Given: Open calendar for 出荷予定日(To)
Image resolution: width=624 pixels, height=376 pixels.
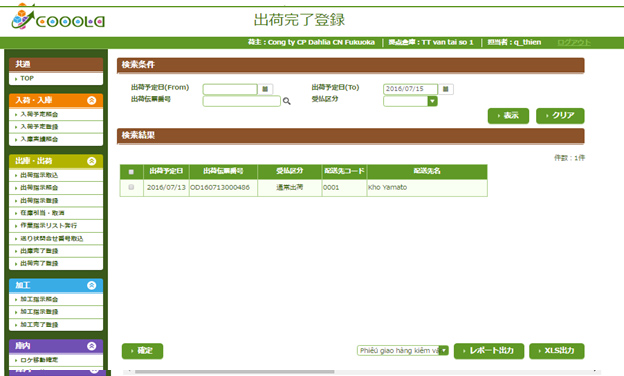Looking at the screenshot, I should [x=446, y=89].
